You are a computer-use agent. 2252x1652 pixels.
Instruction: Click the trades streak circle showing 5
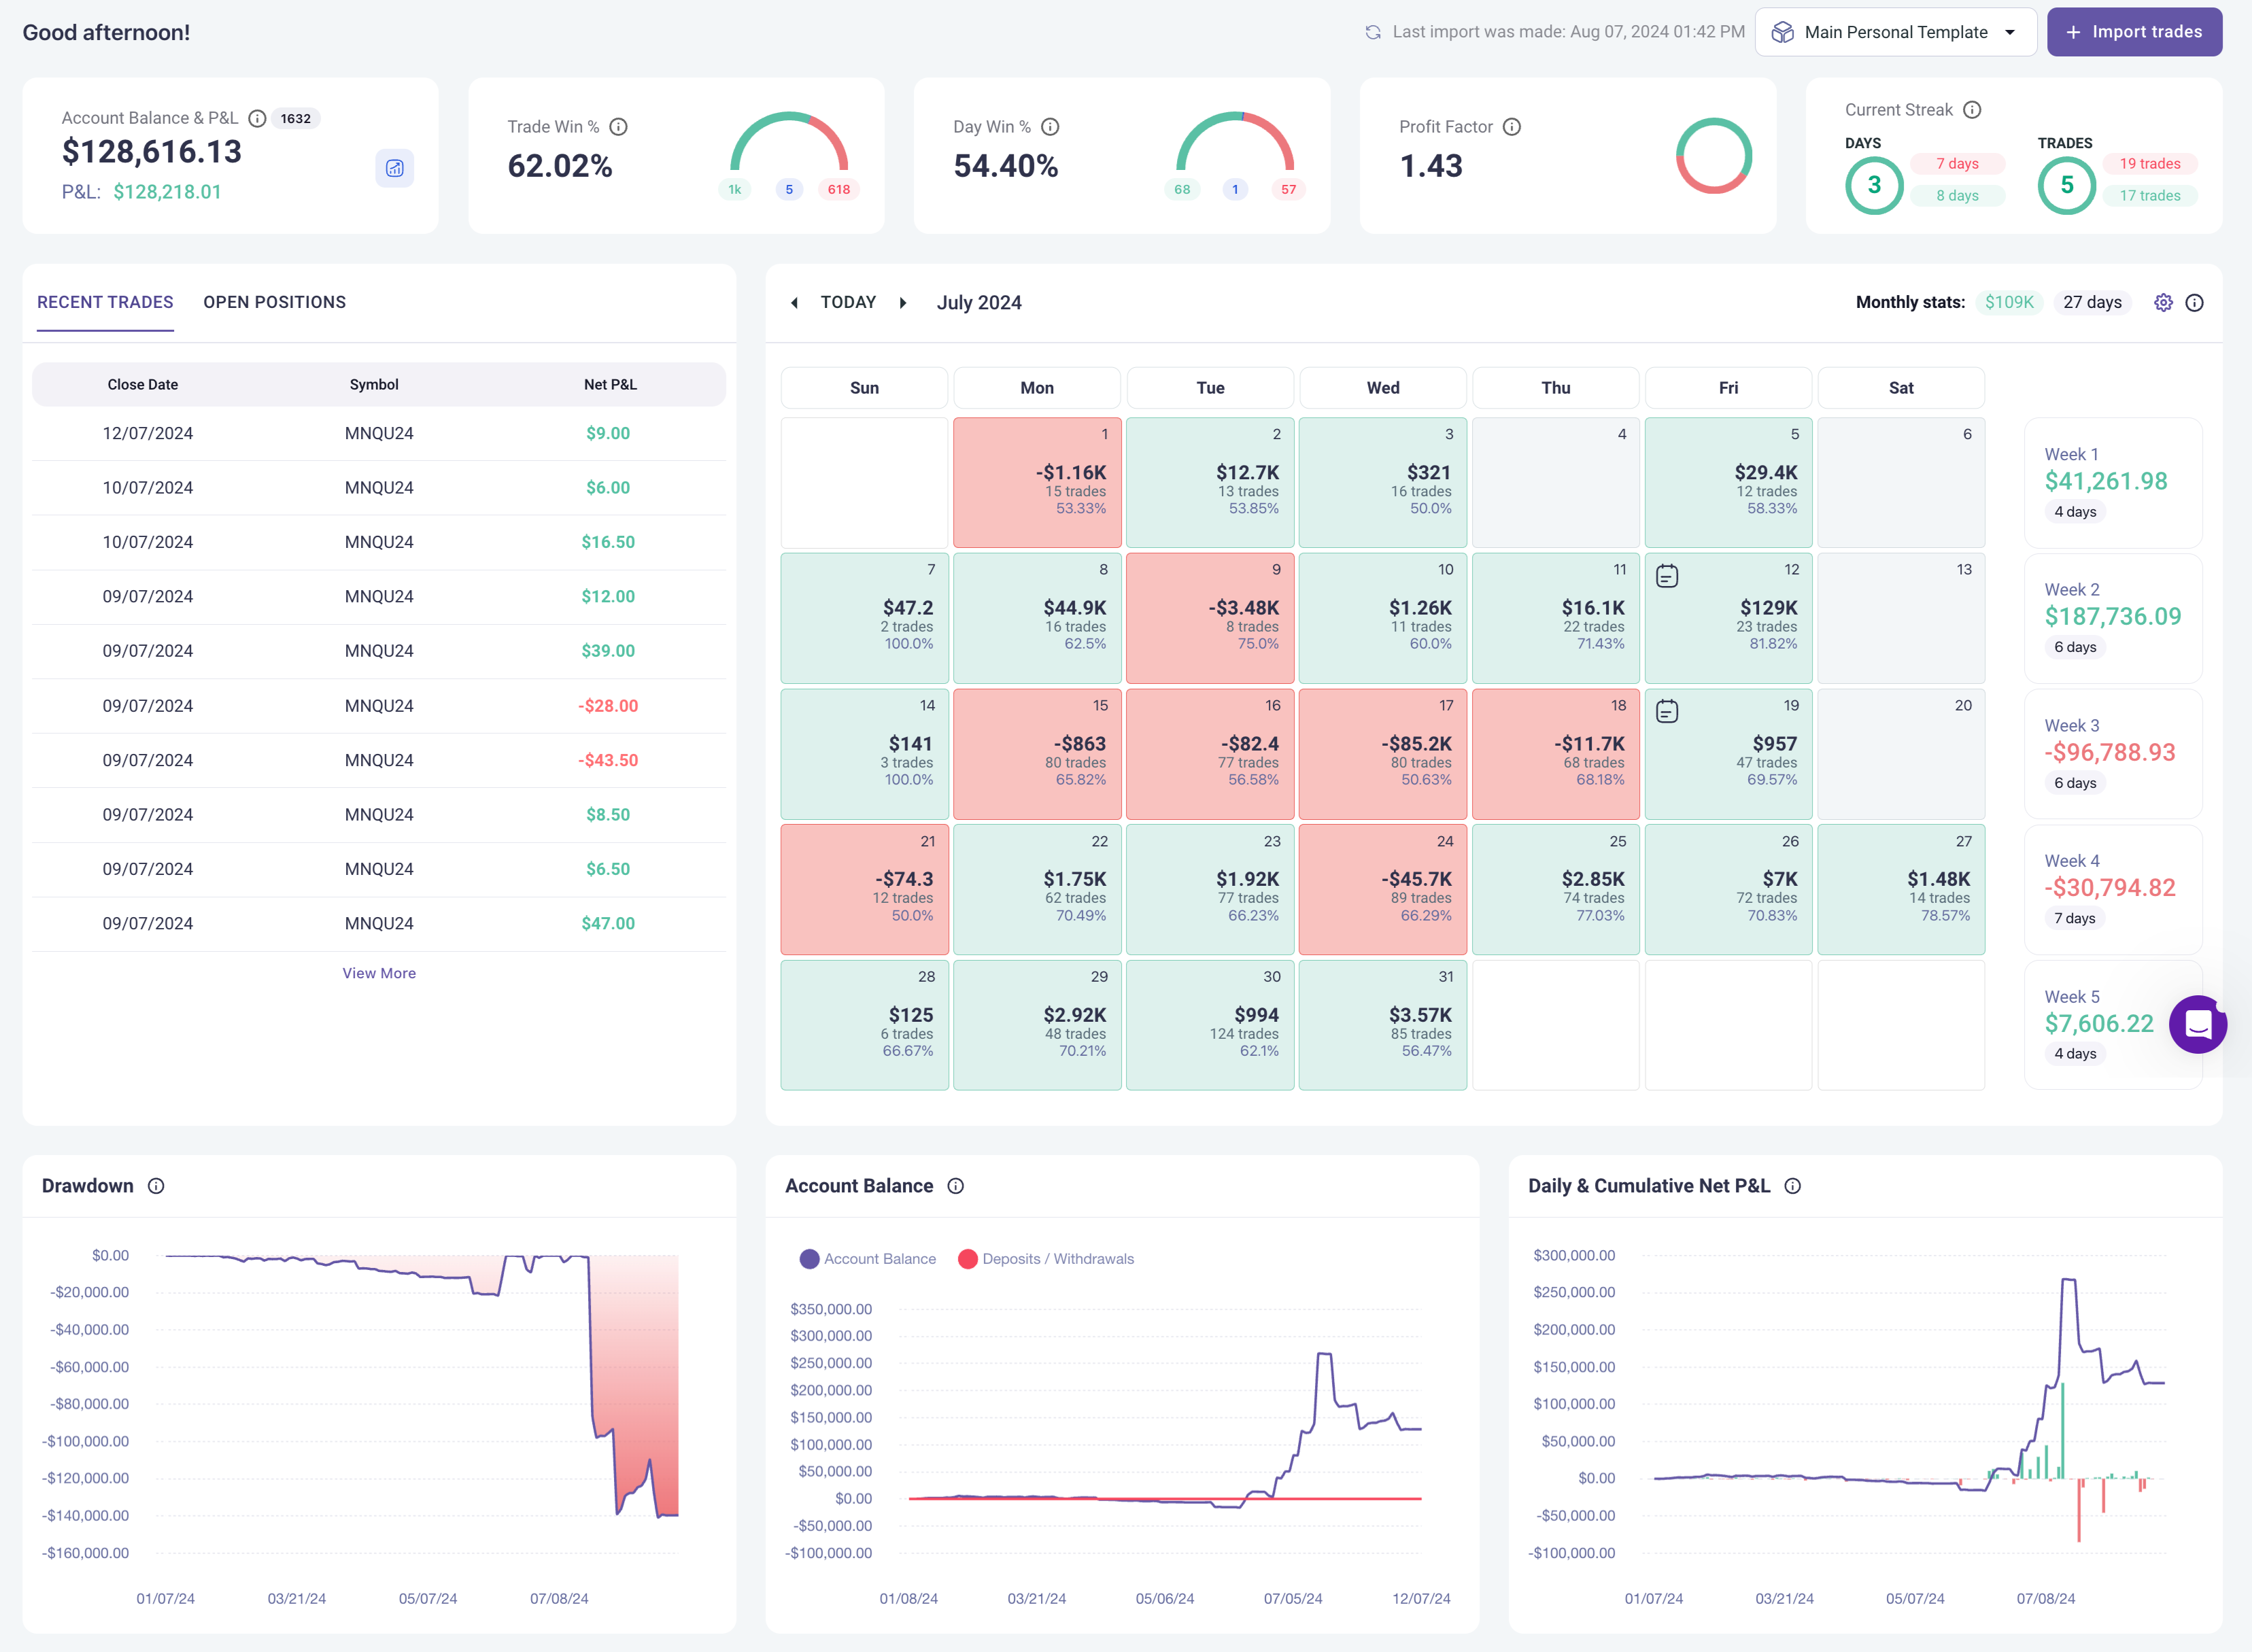[x=2067, y=186]
